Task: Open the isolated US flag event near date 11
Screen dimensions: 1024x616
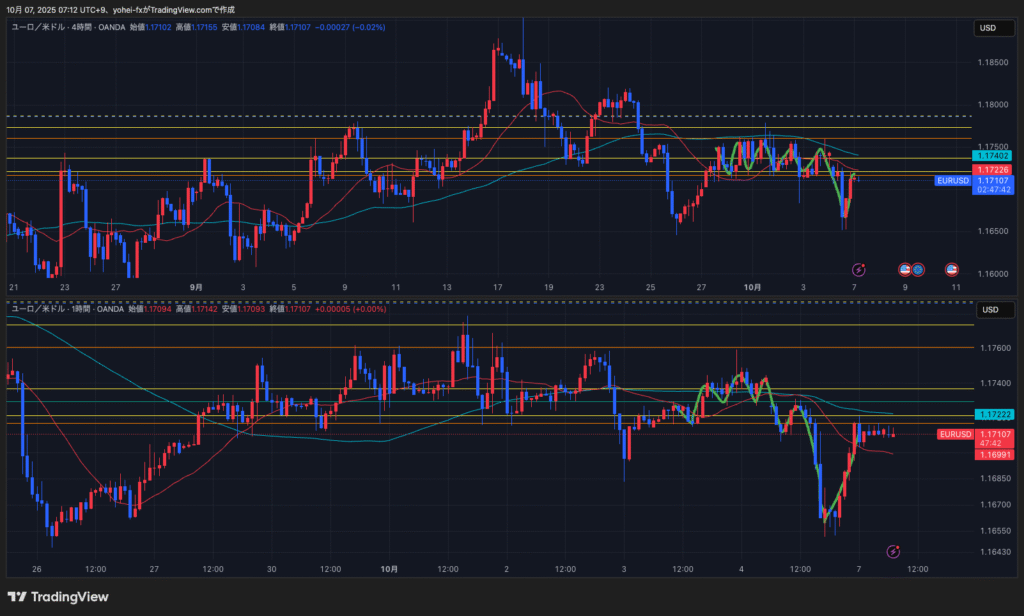Action: point(952,269)
